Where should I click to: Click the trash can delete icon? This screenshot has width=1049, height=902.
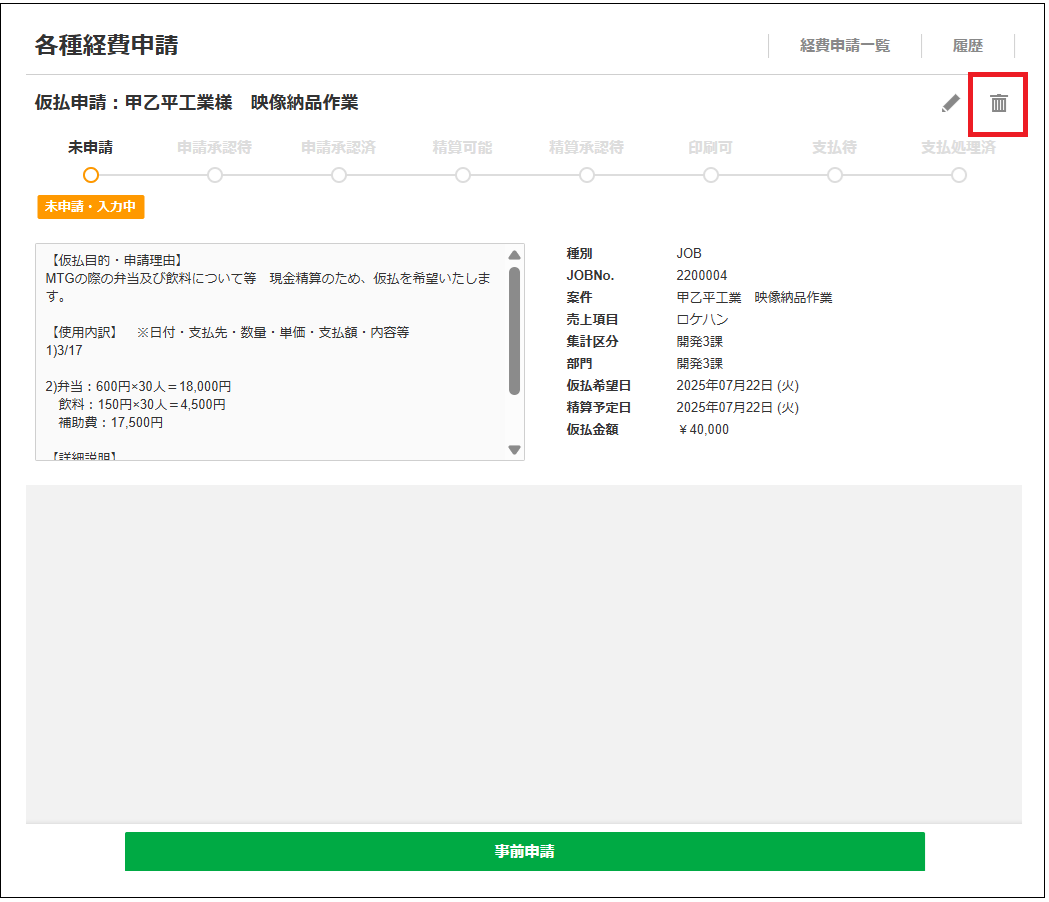click(x=998, y=103)
